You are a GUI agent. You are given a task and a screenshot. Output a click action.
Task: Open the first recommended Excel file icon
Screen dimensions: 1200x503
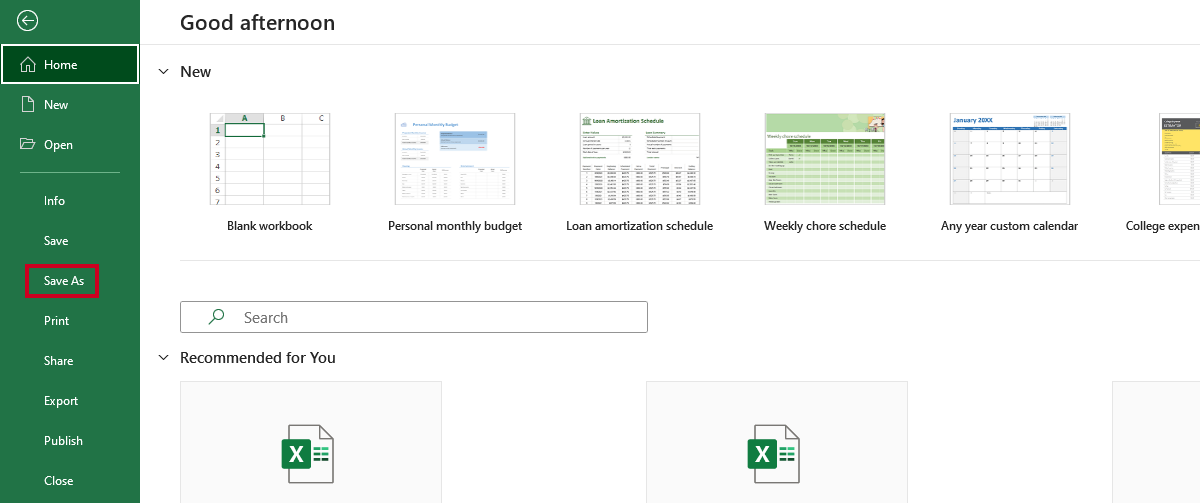310,454
